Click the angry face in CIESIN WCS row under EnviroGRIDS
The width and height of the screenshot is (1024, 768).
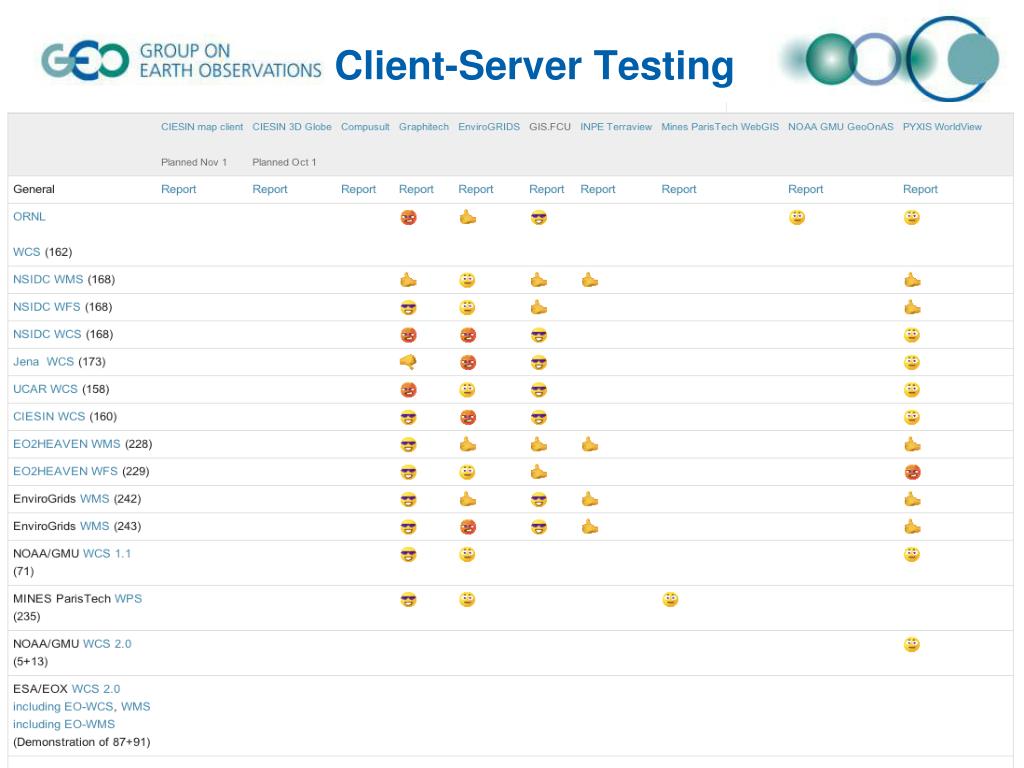468,417
